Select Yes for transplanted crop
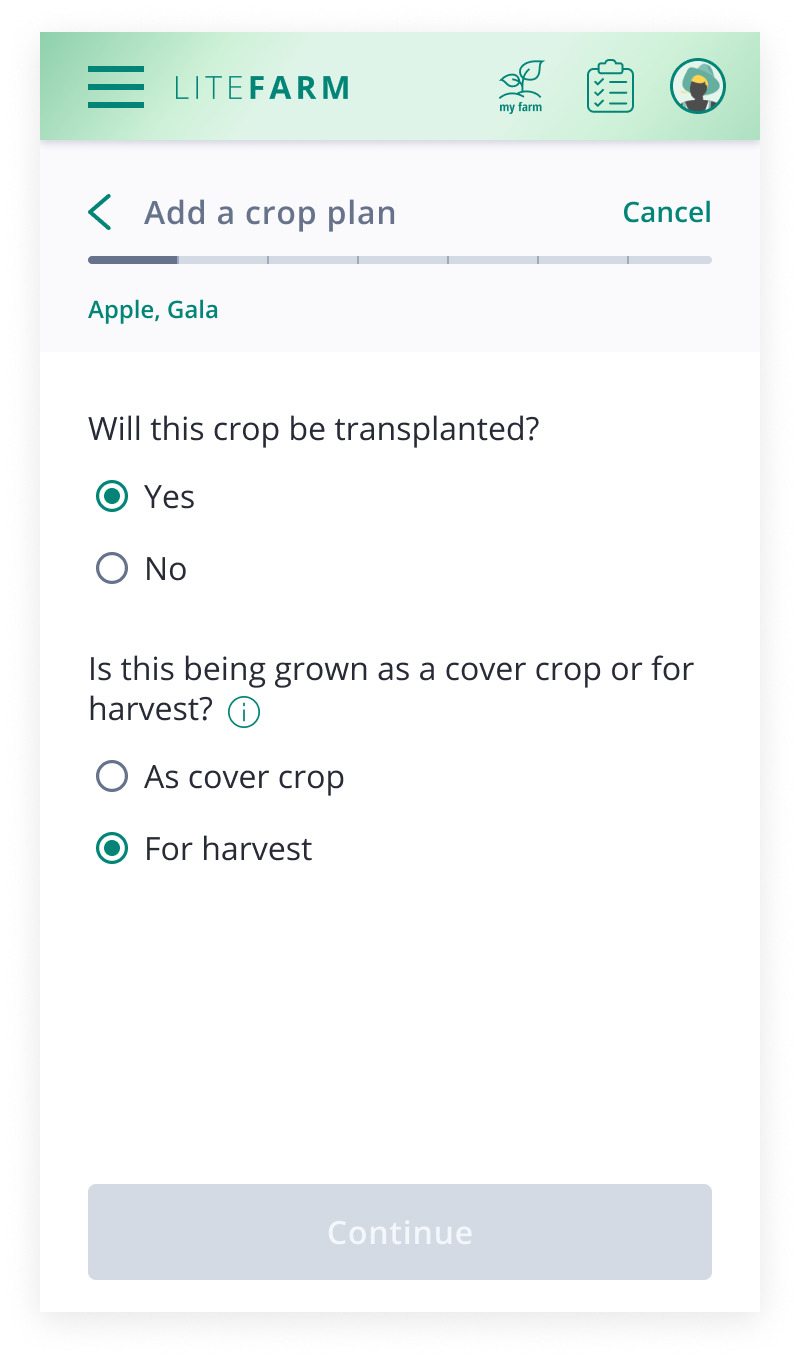The image size is (800, 1360). pos(112,497)
